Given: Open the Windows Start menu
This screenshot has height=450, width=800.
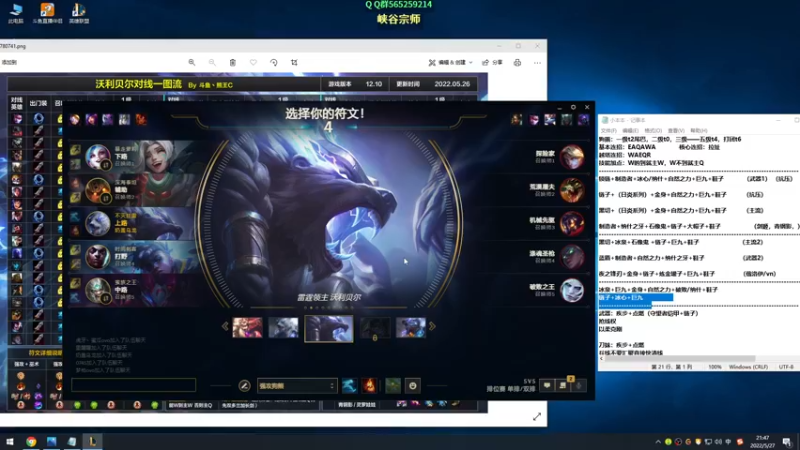Looking at the screenshot, I should 10,441.
